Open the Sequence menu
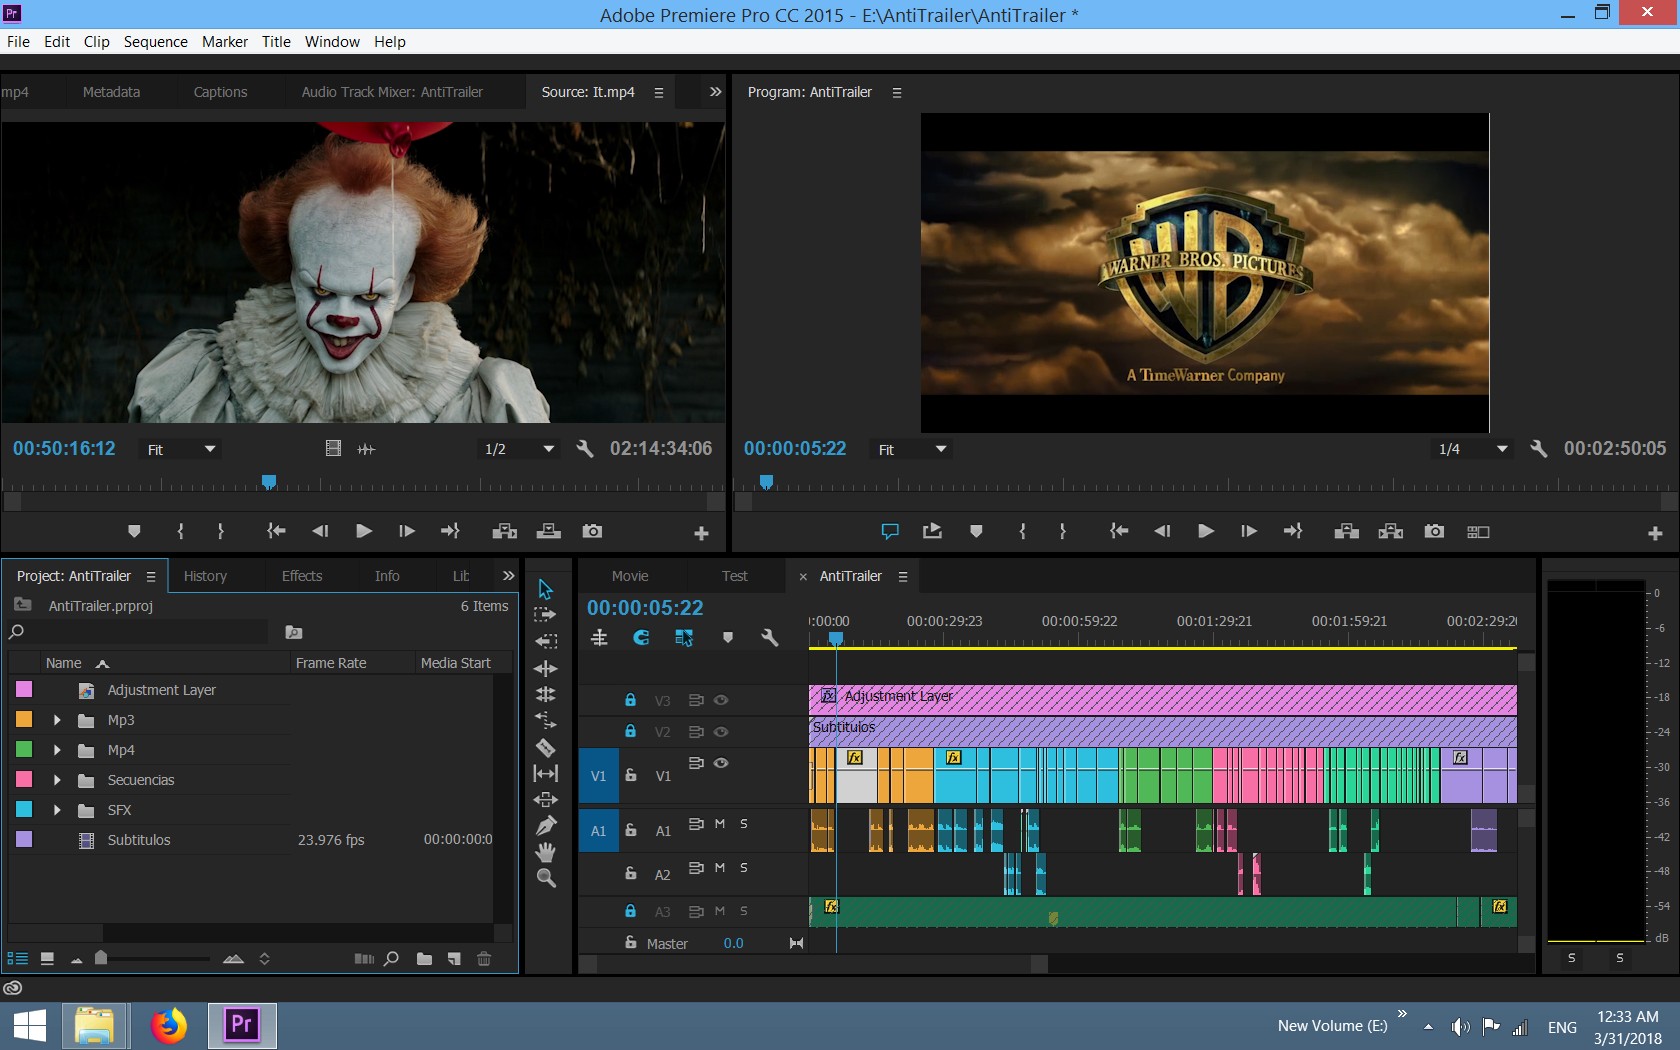Screen dimensions: 1680x1050 pyautogui.click(x=155, y=41)
